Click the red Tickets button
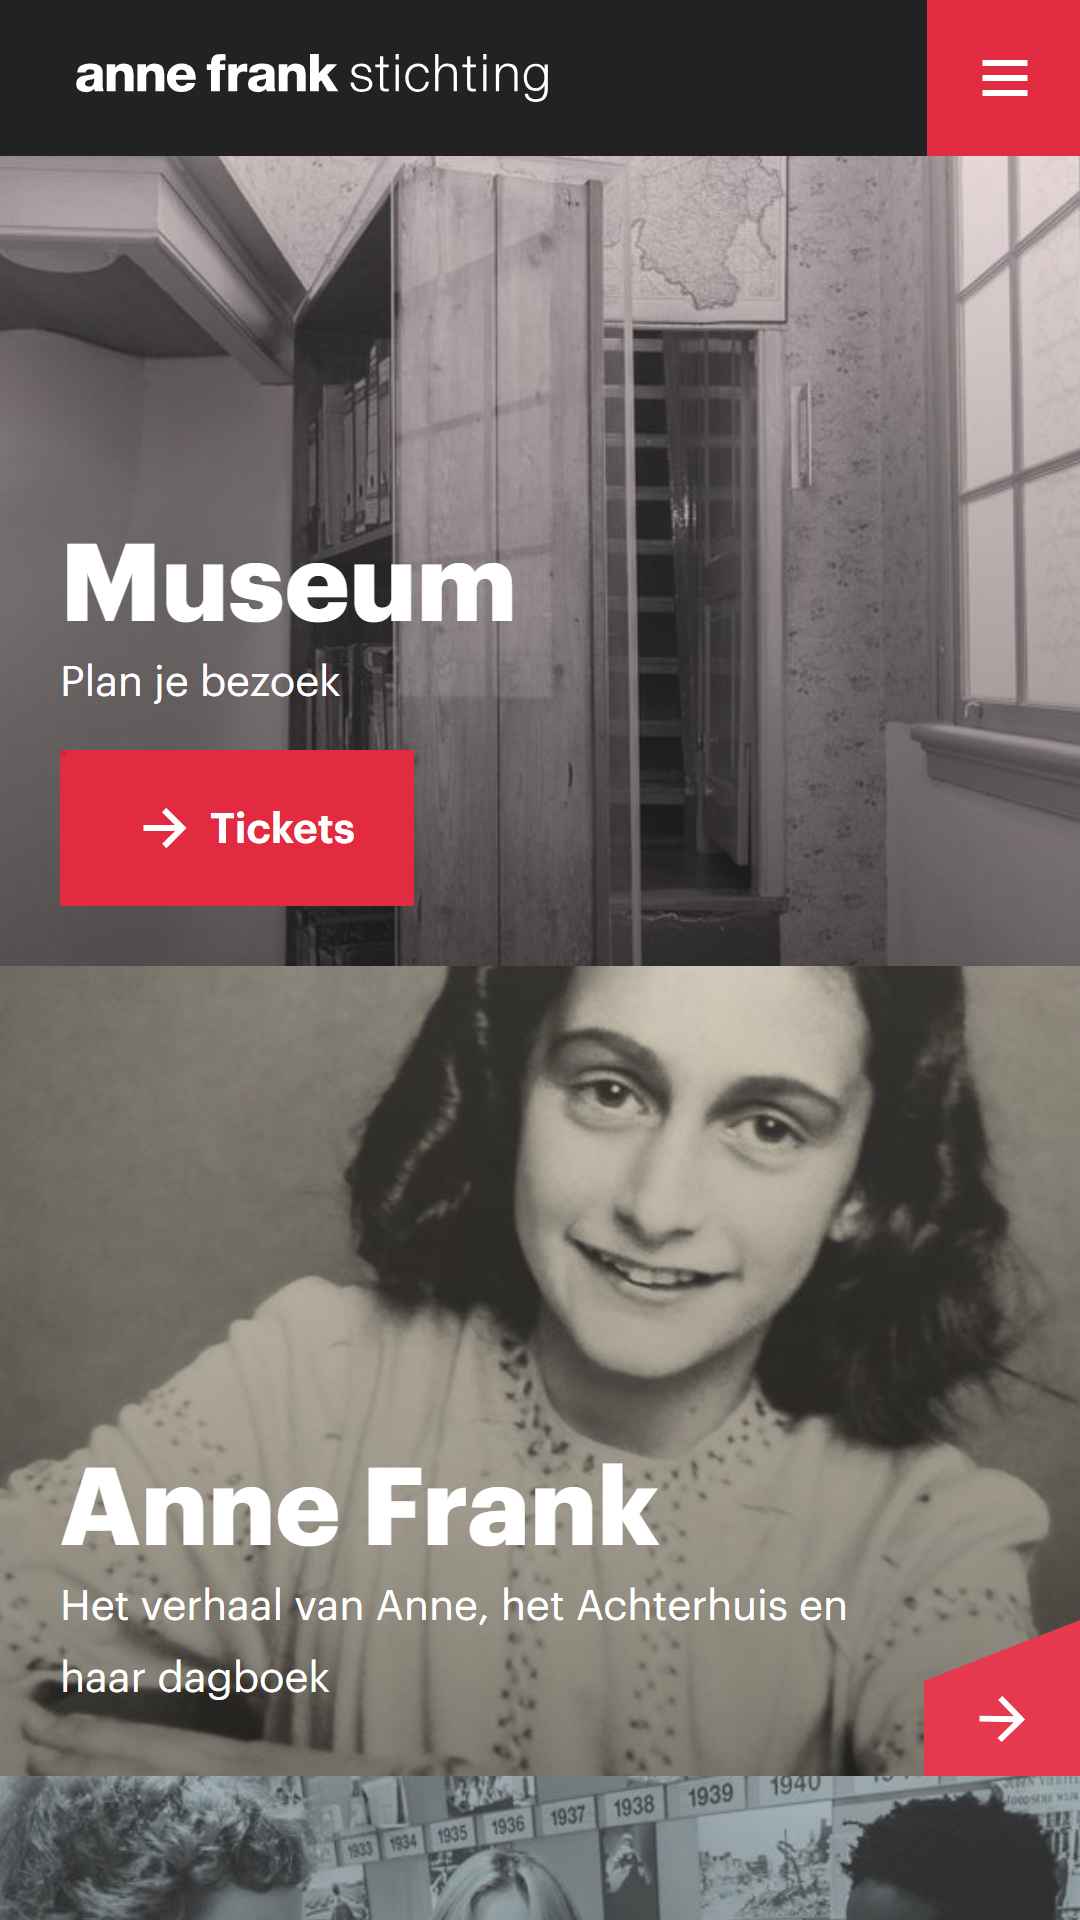 coord(237,828)
